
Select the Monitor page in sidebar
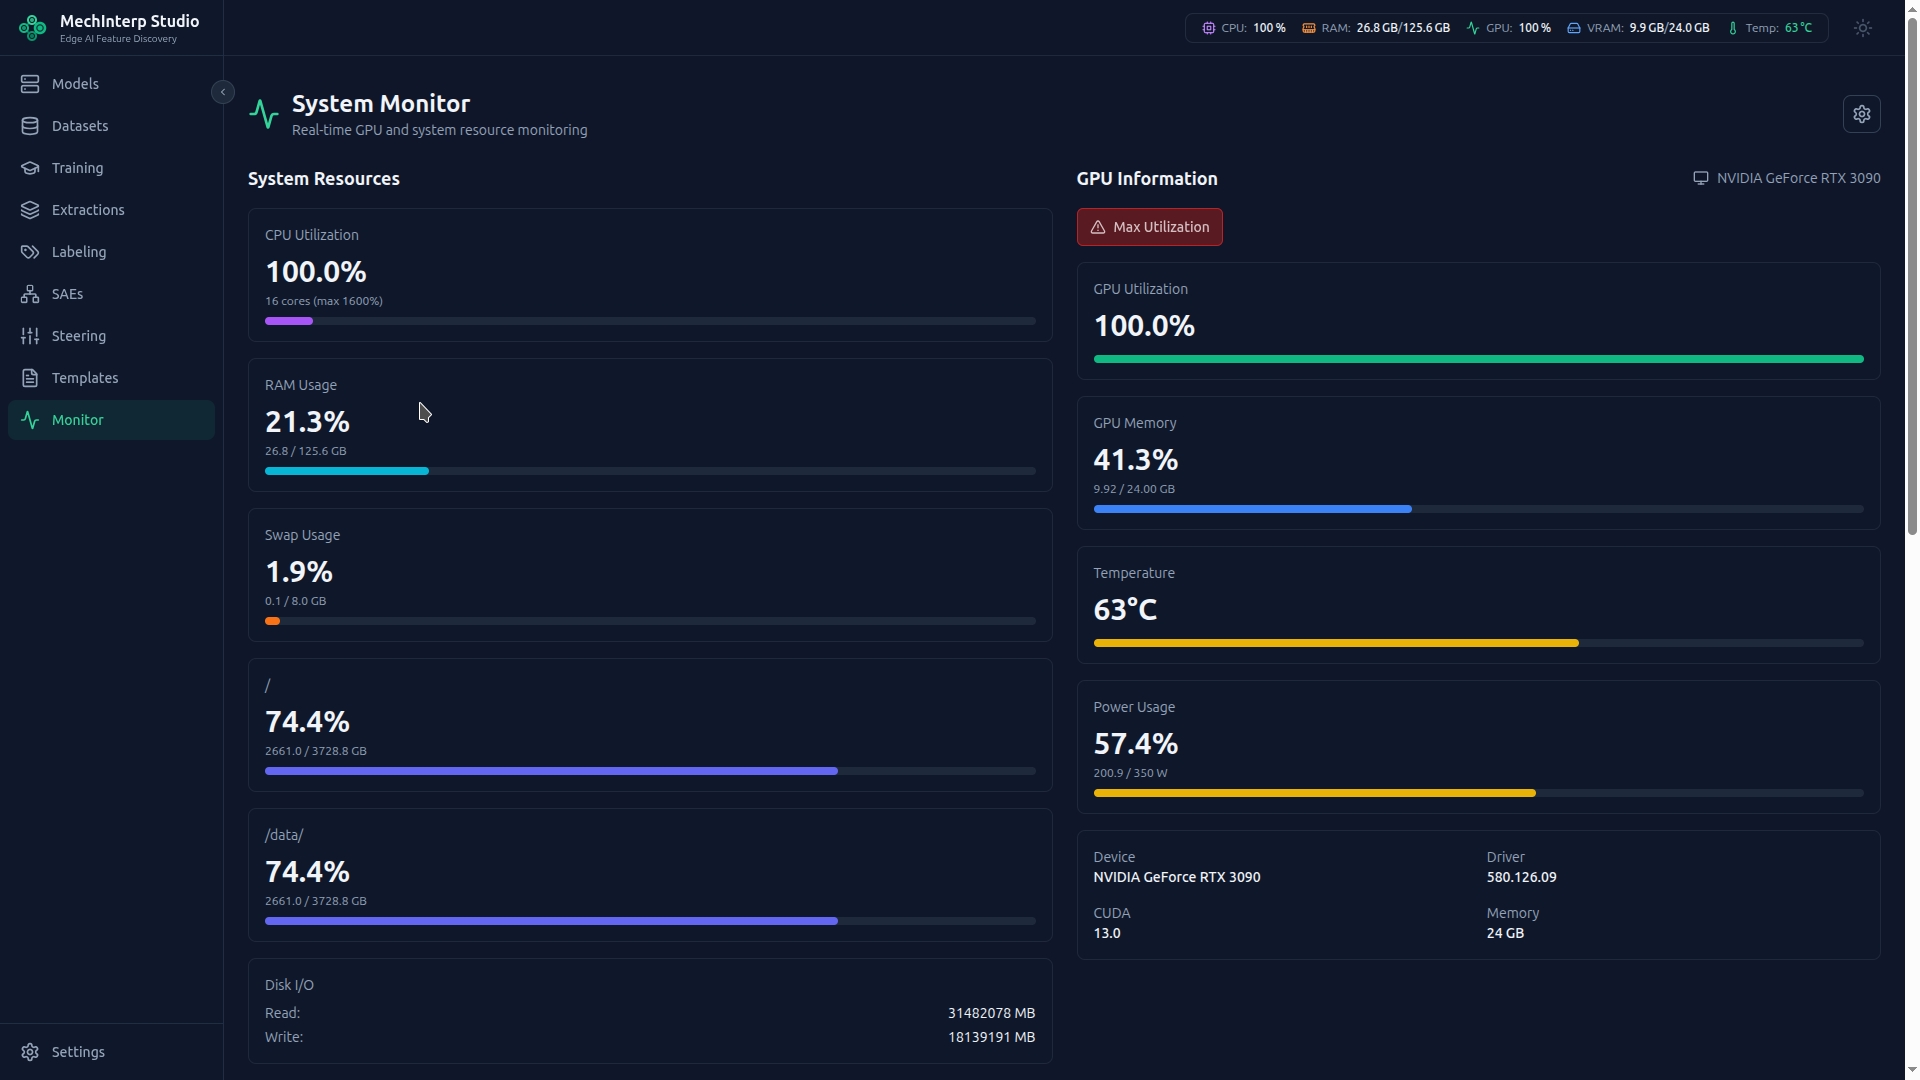pos(111,420)
